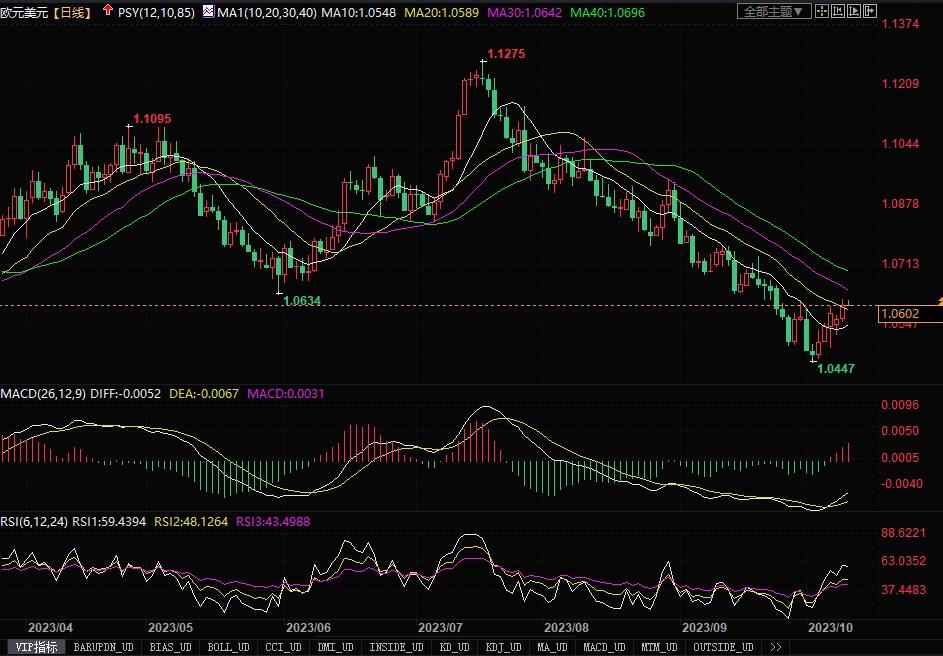Click the RSI(6,12,24) indicator label
943x656 pixels.
[34, 521]
